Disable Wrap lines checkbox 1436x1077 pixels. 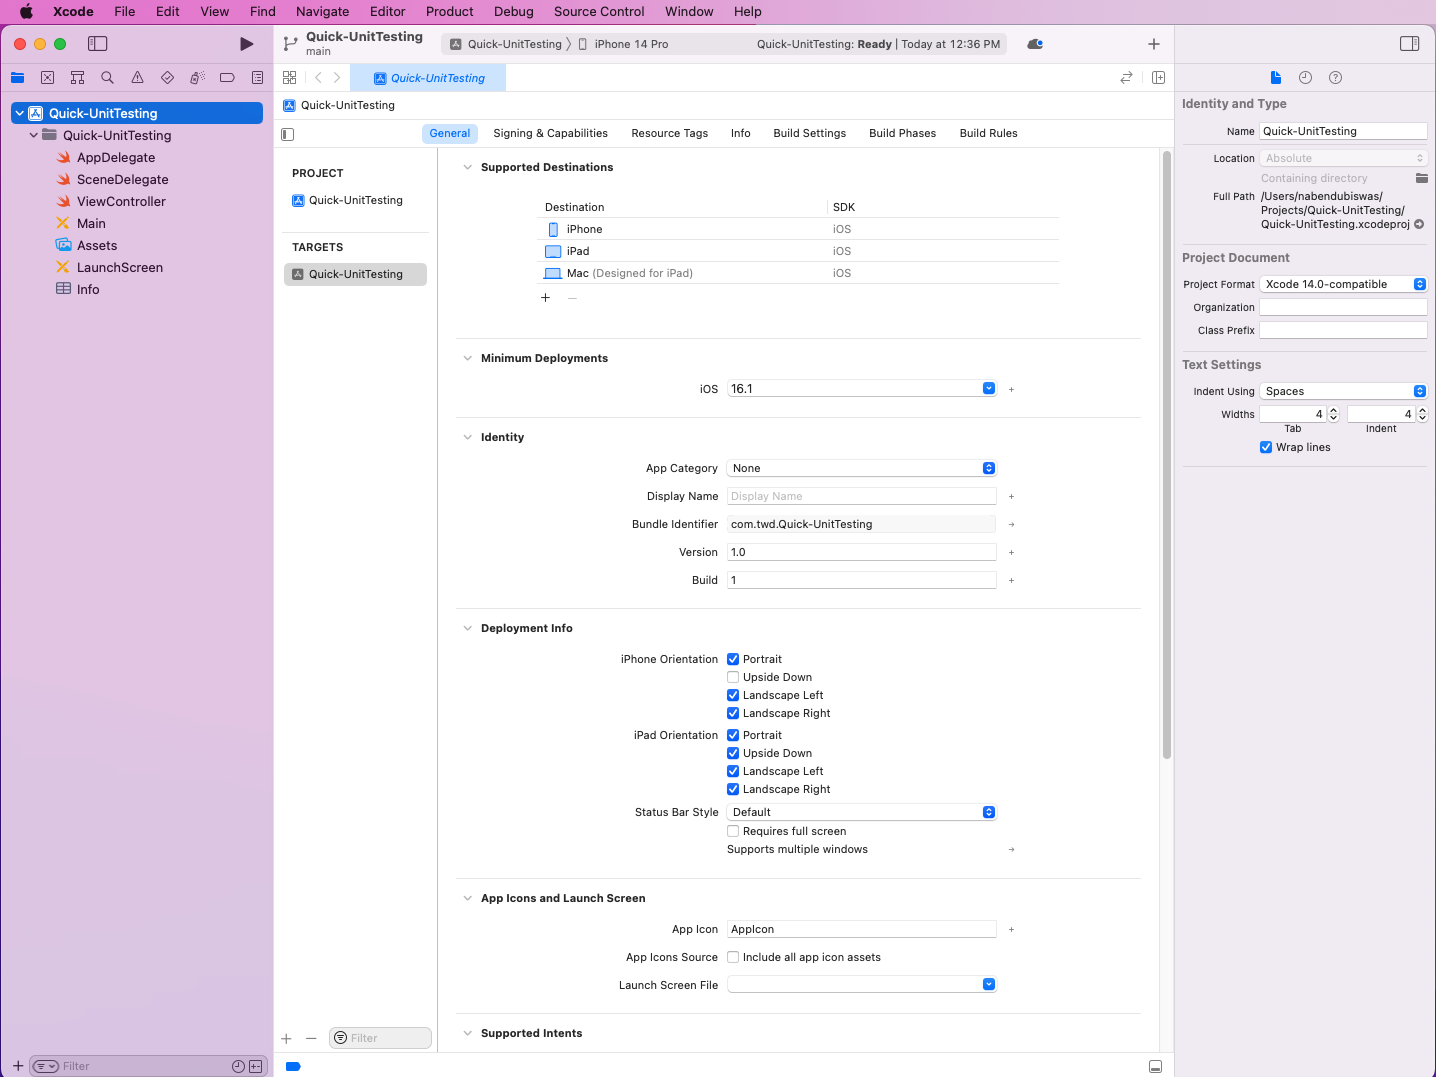point(1266,447)
